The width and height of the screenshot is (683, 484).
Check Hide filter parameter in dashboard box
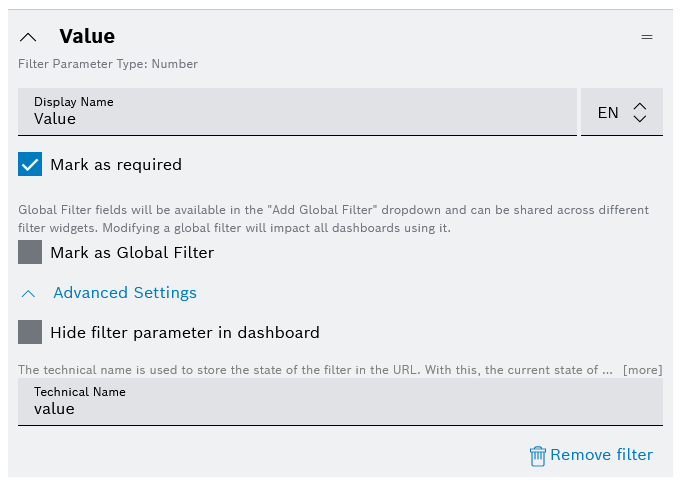[x=30, y=333]
